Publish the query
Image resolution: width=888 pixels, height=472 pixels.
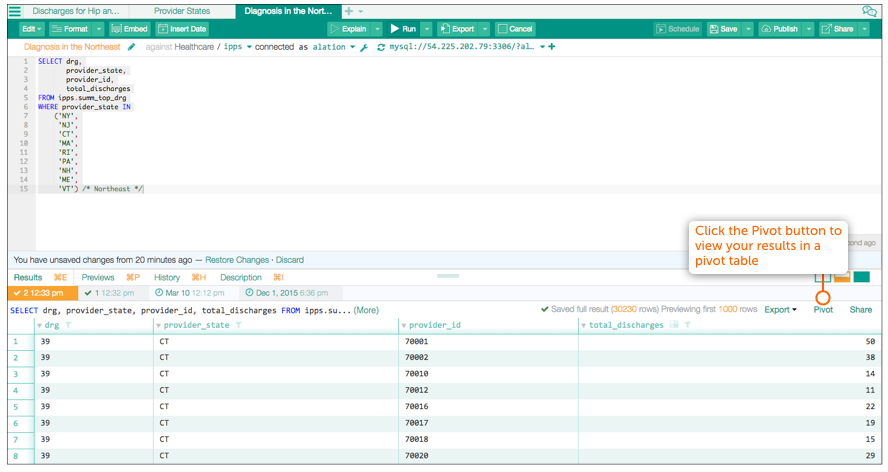(780, 29)
